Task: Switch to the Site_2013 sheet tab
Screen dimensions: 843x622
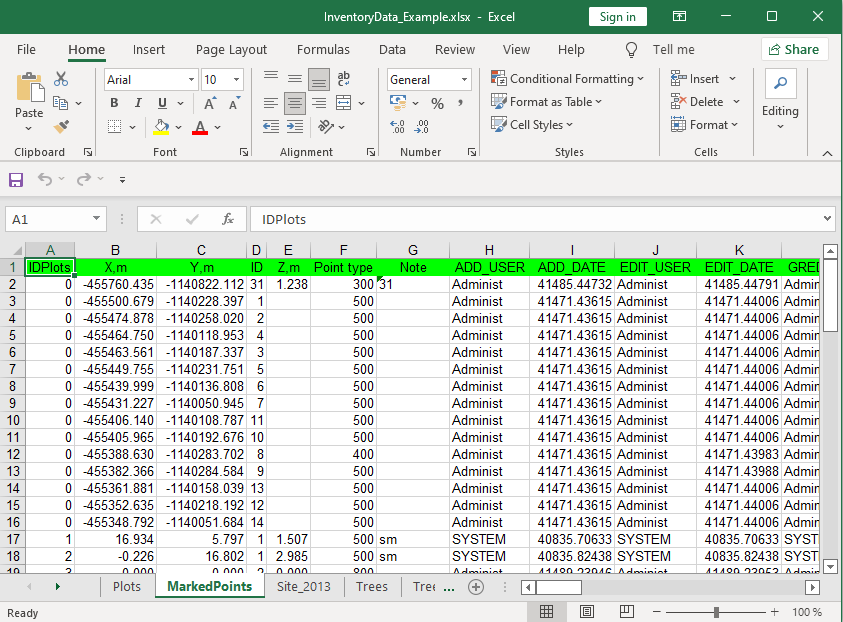Action: pyautogui.click(x=303, y=587)
